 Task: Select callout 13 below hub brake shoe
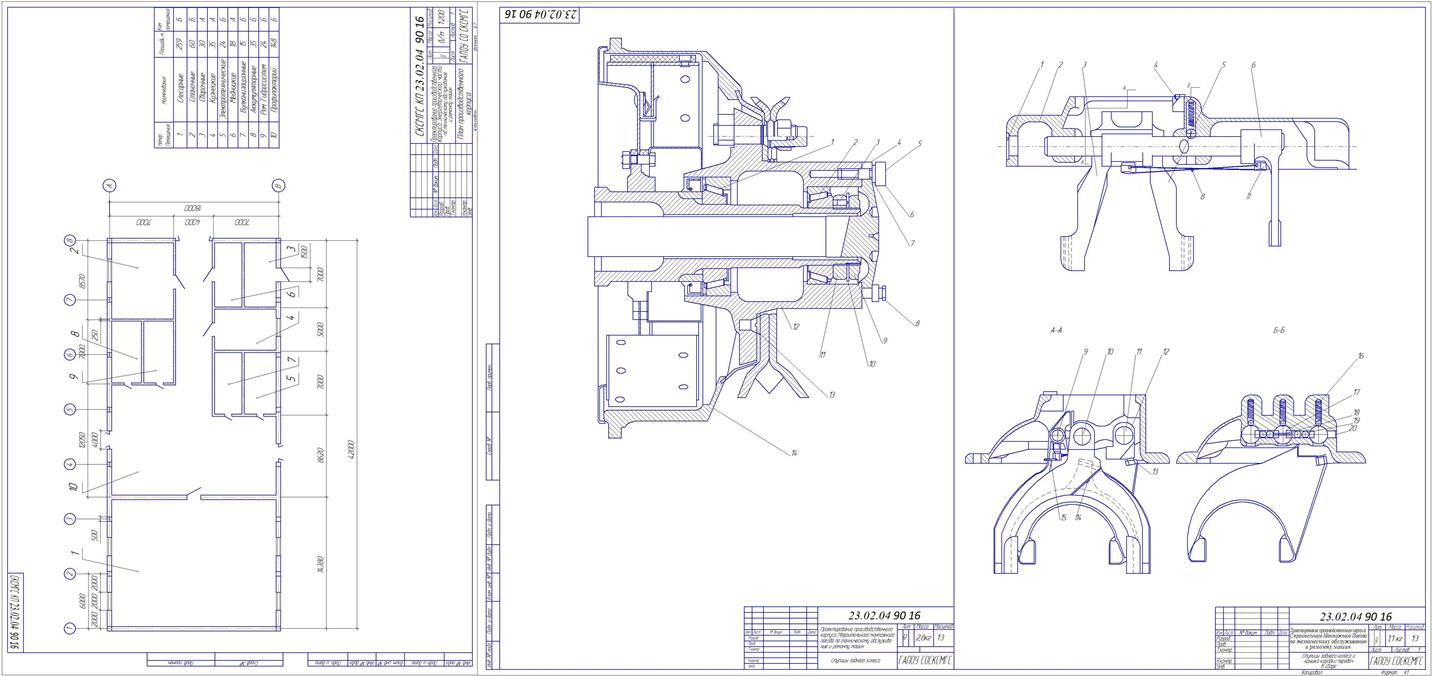831,394
